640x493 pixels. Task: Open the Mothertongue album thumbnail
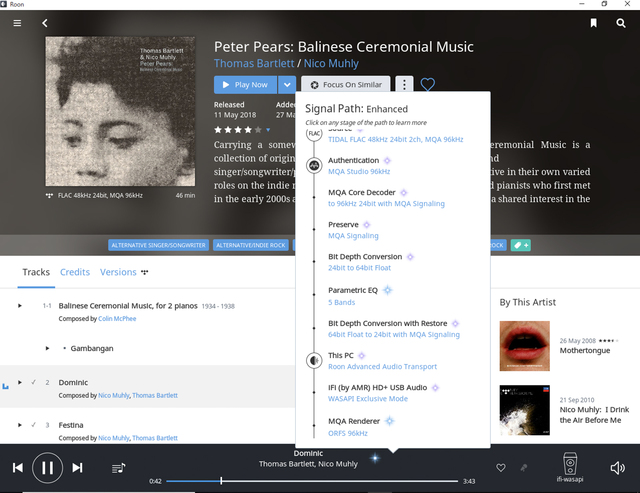click(524, 345)
